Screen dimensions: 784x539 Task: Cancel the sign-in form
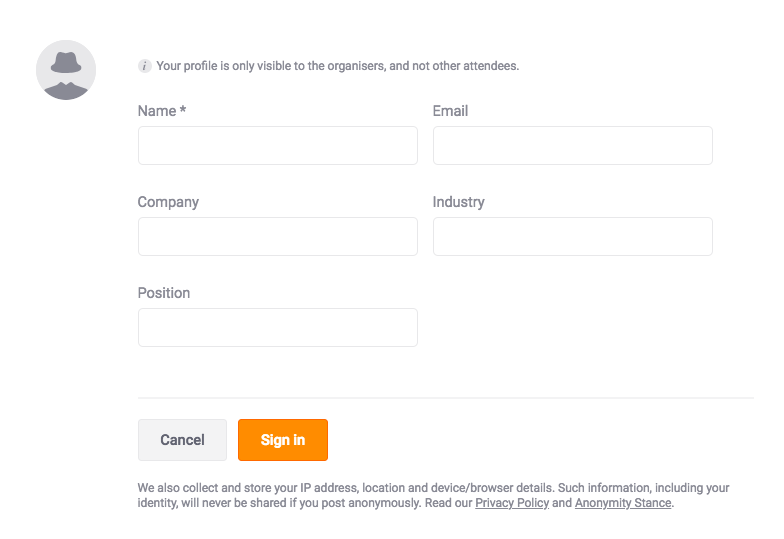[x=182, y=440]
